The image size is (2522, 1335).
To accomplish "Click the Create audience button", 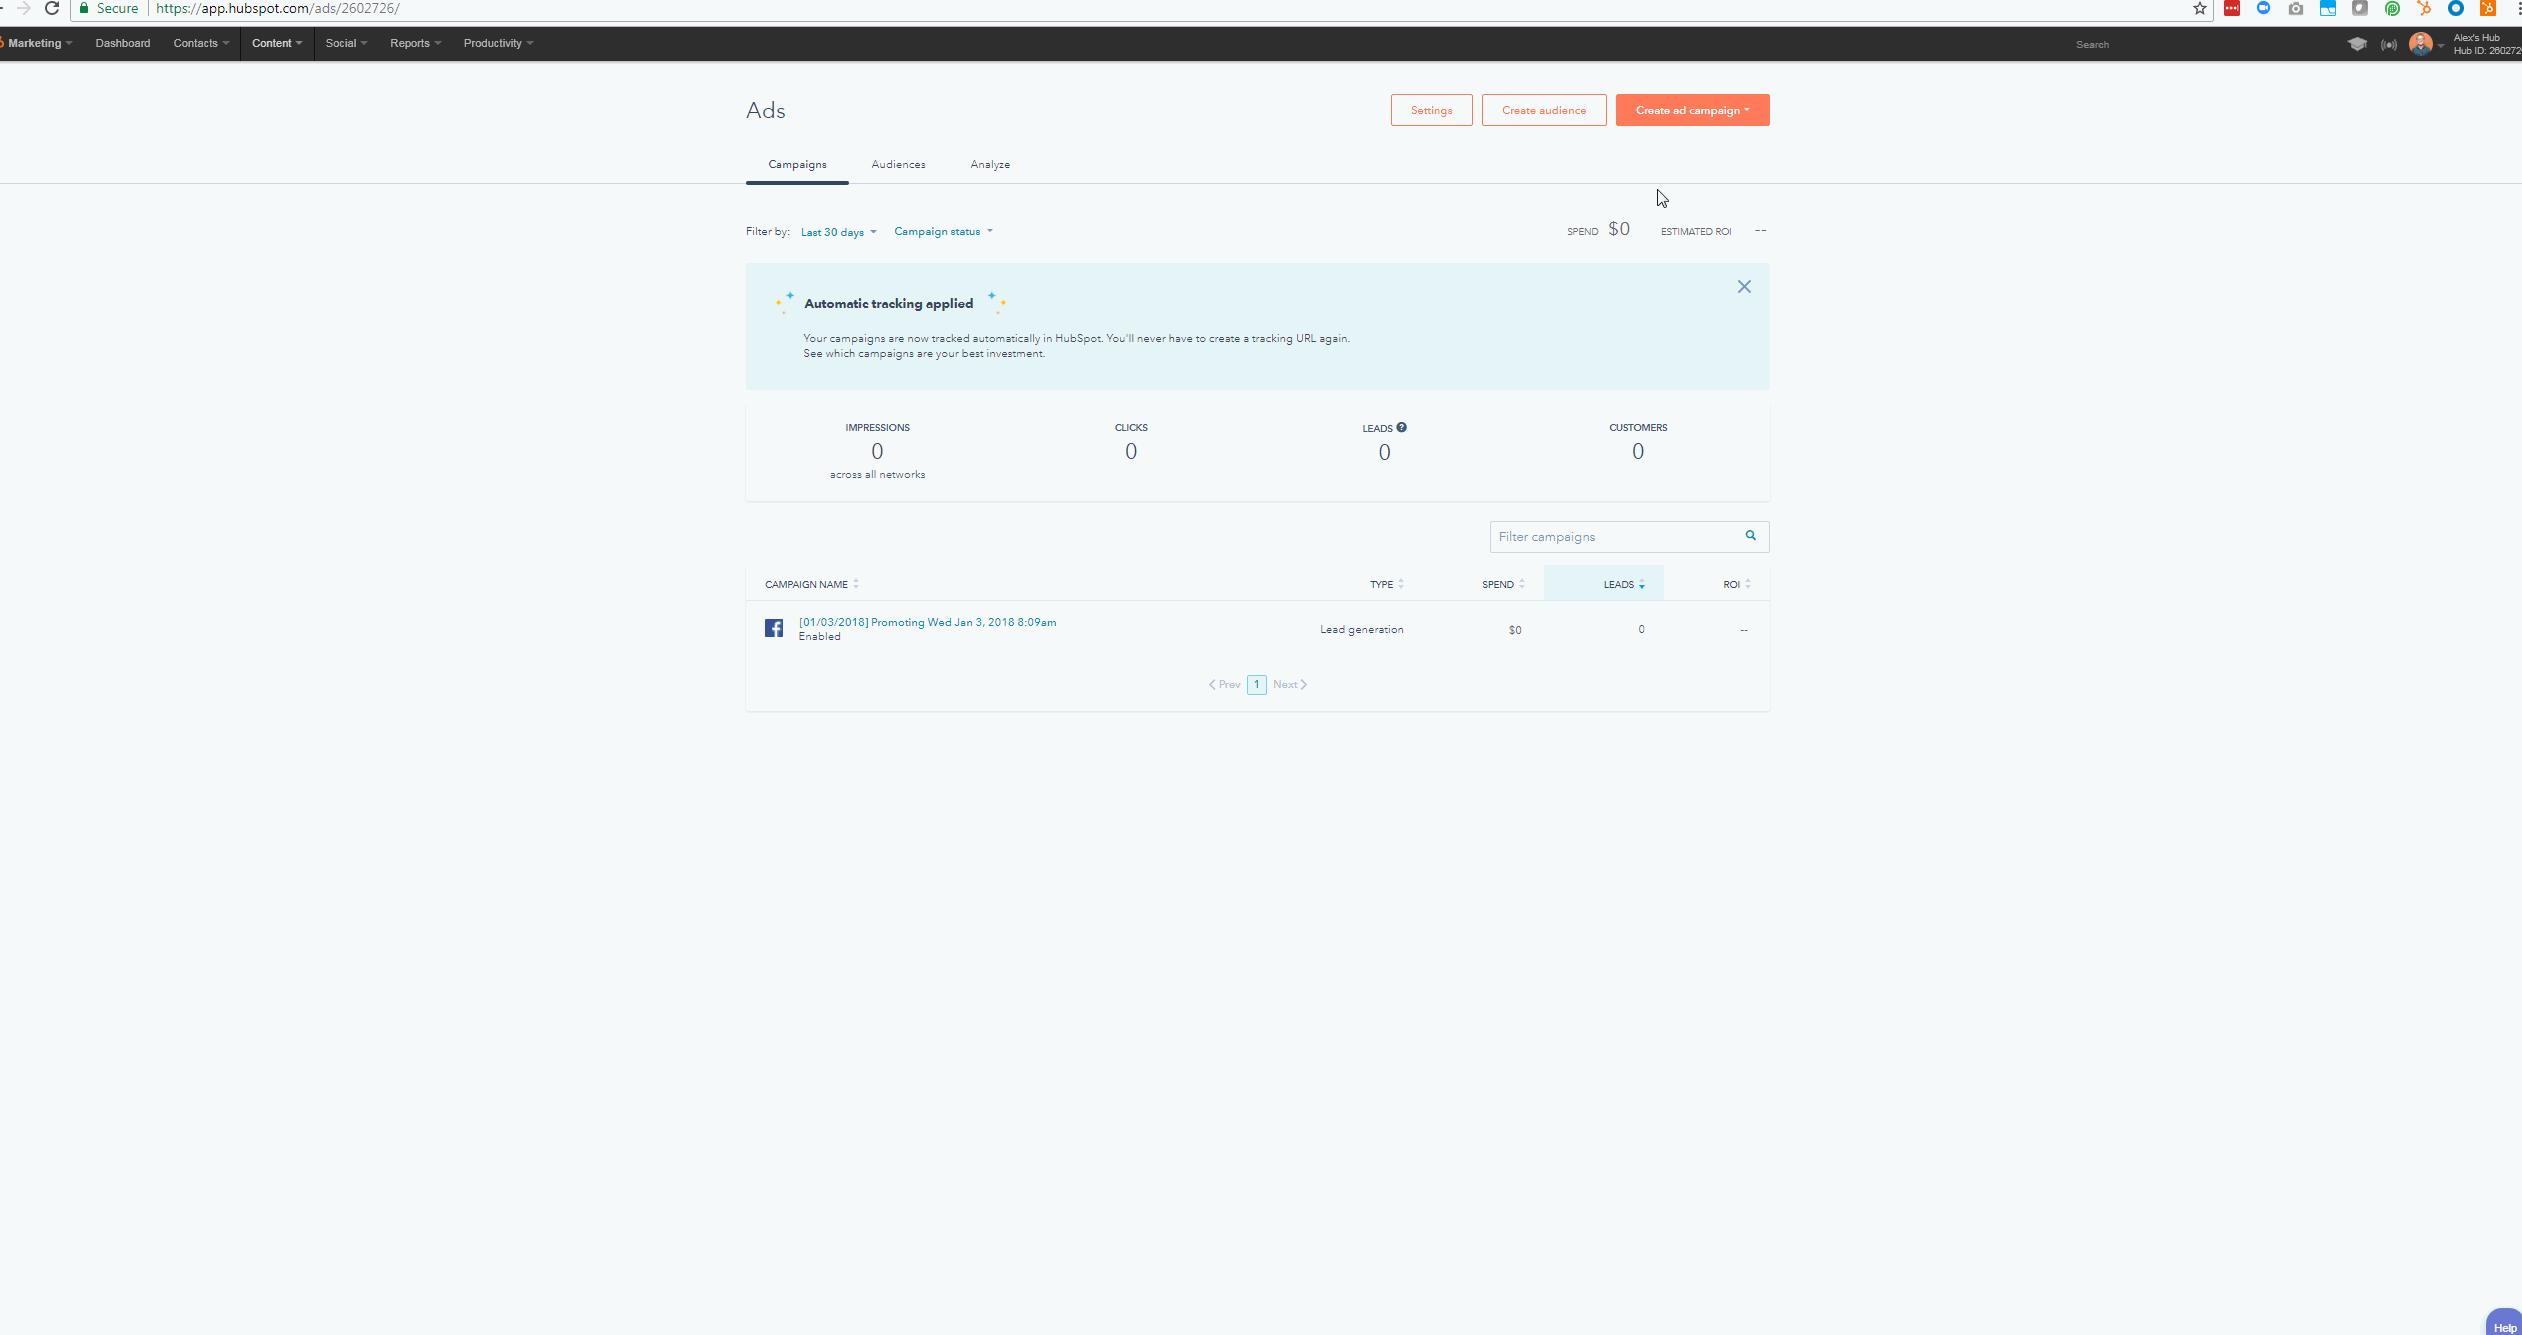I will point(1544,110).
